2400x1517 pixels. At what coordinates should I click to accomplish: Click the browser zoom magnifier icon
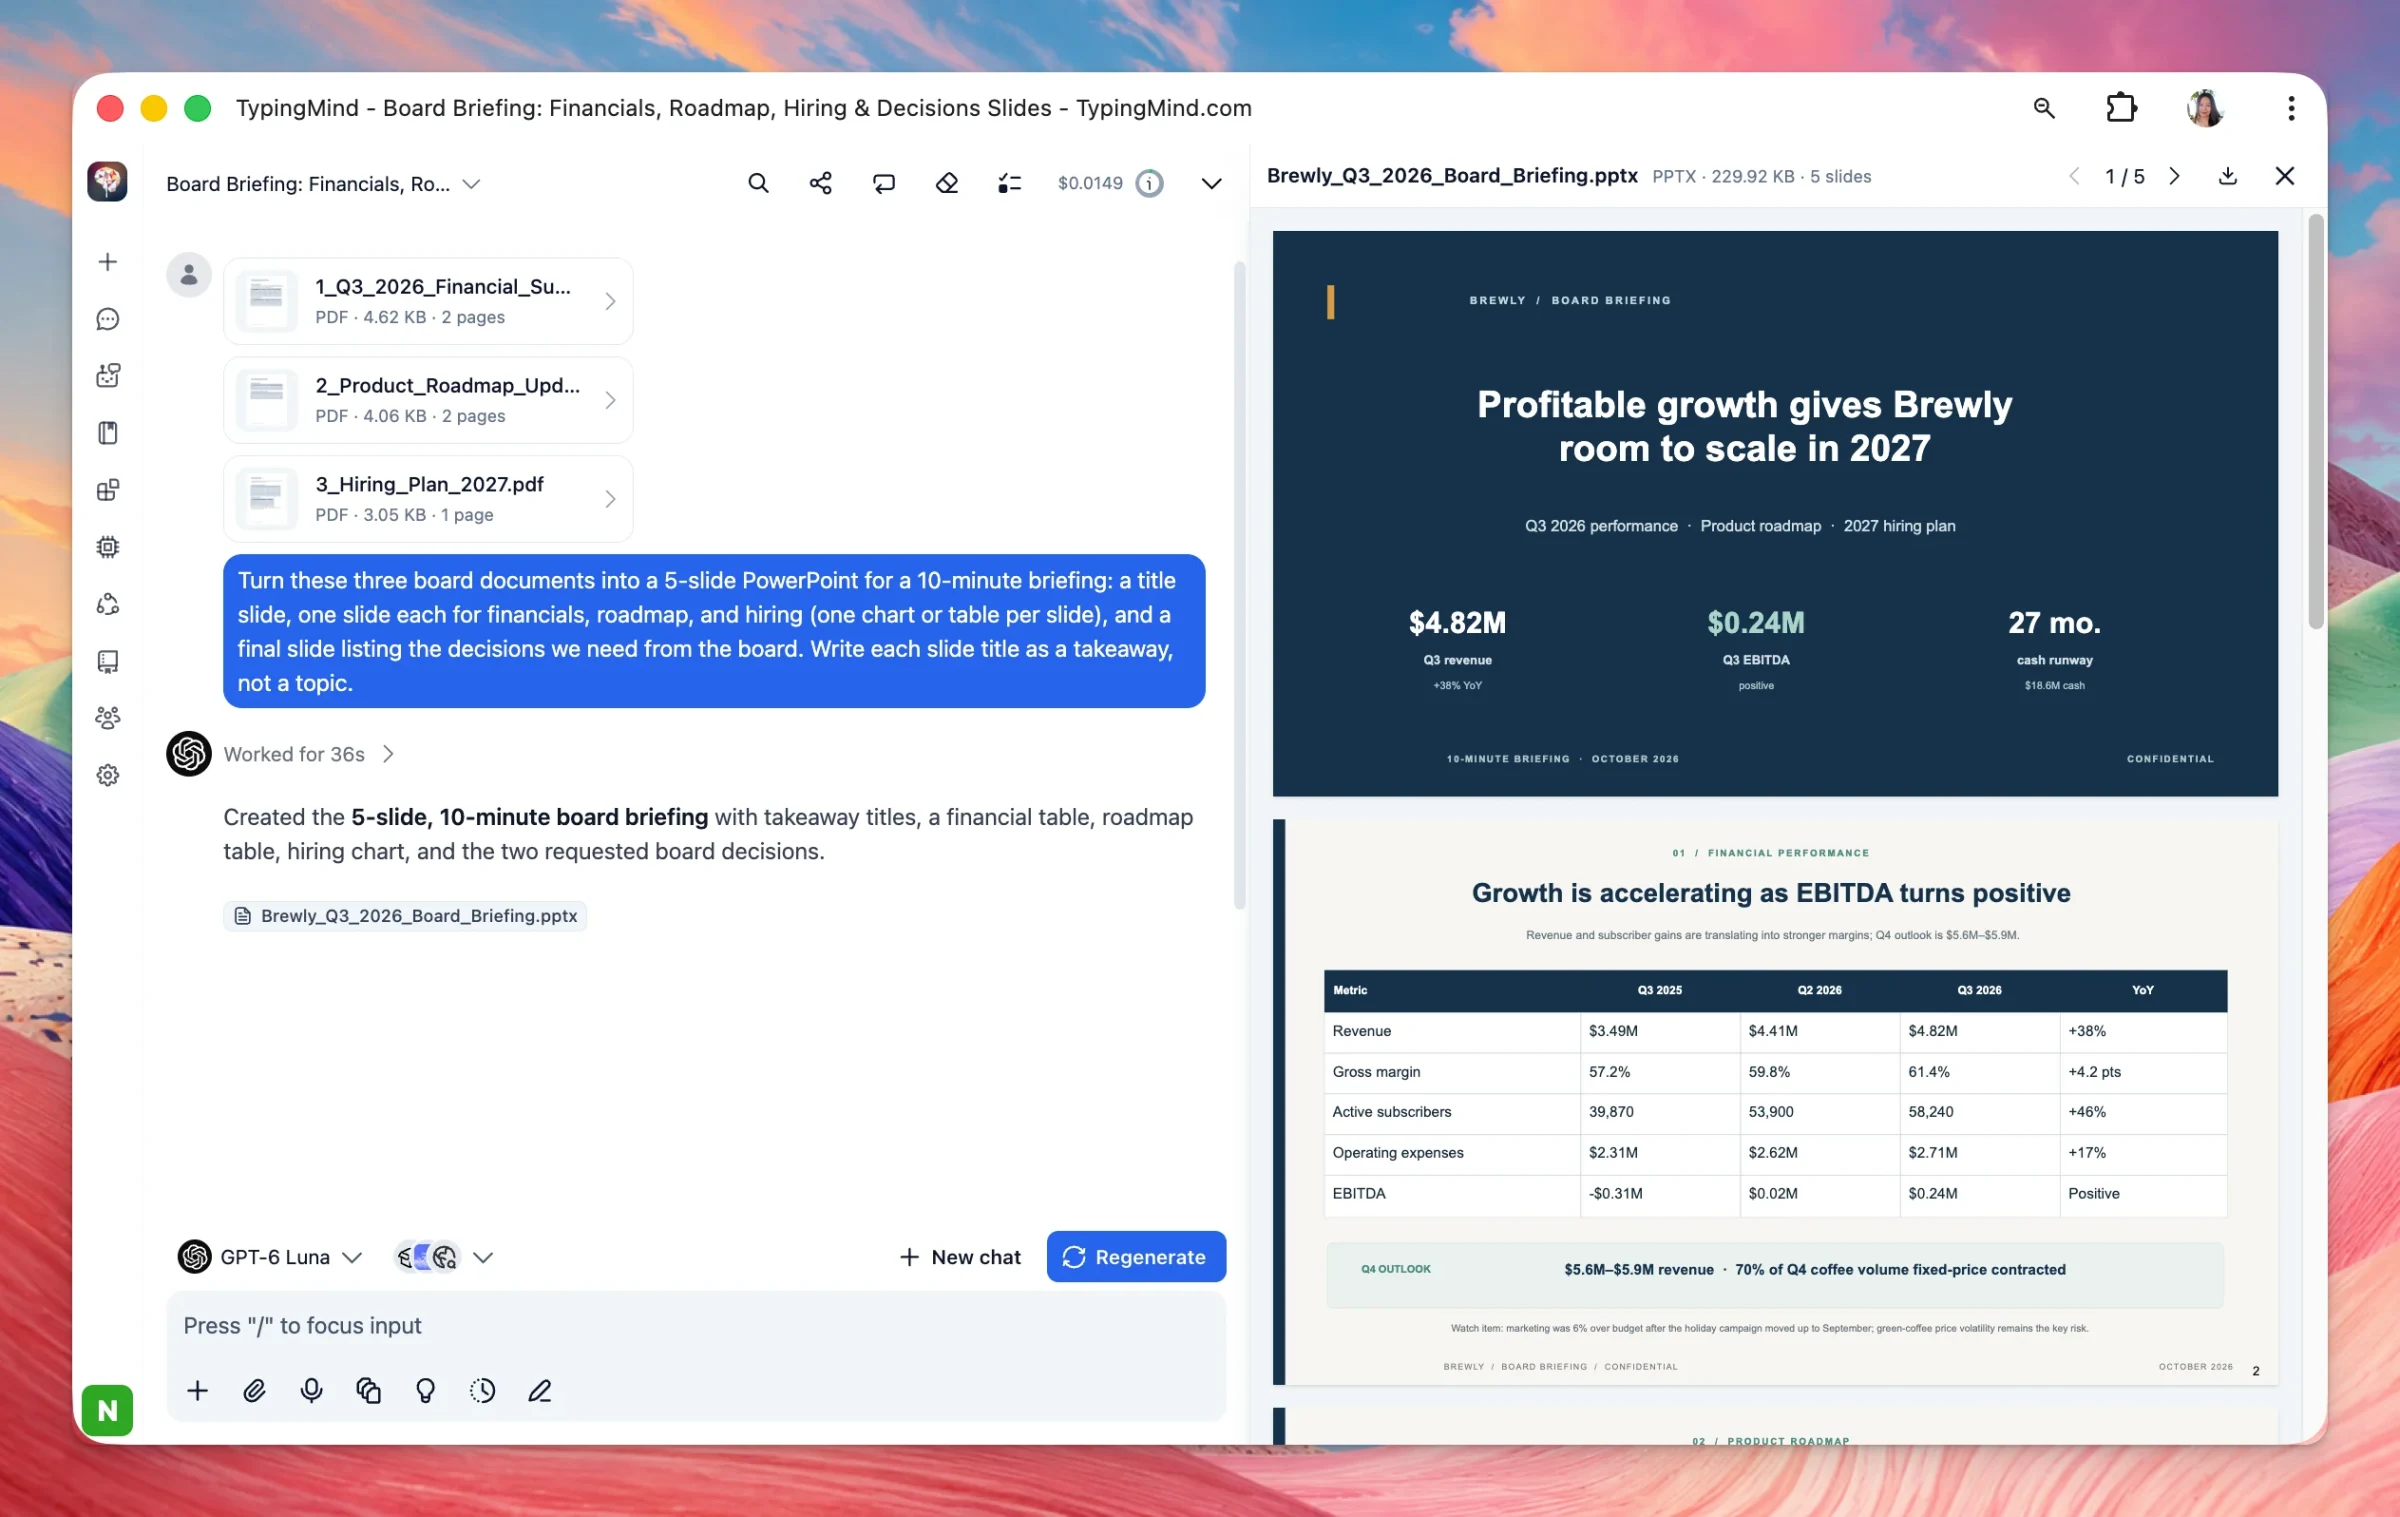coord(2044,107)
